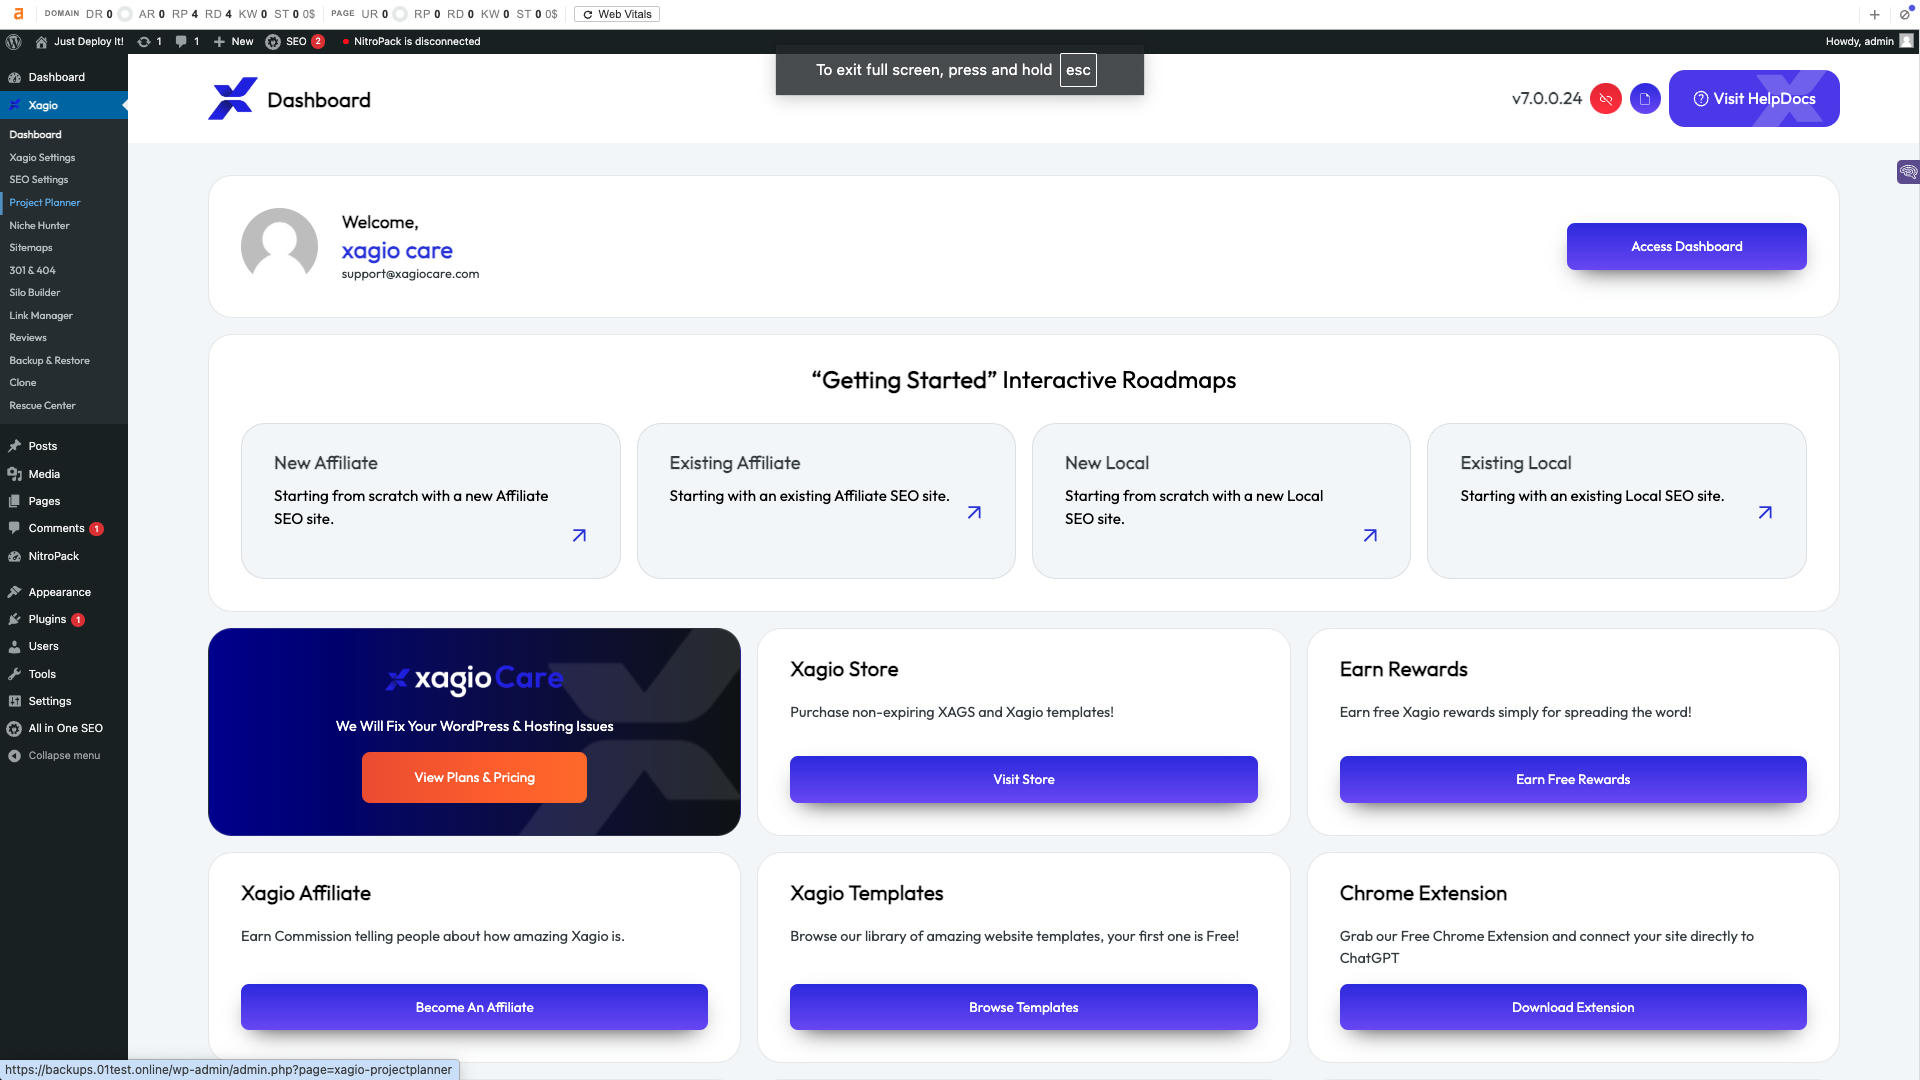Click the Visit Store button
The image size is (1920, 1080).
point(1023,779)
